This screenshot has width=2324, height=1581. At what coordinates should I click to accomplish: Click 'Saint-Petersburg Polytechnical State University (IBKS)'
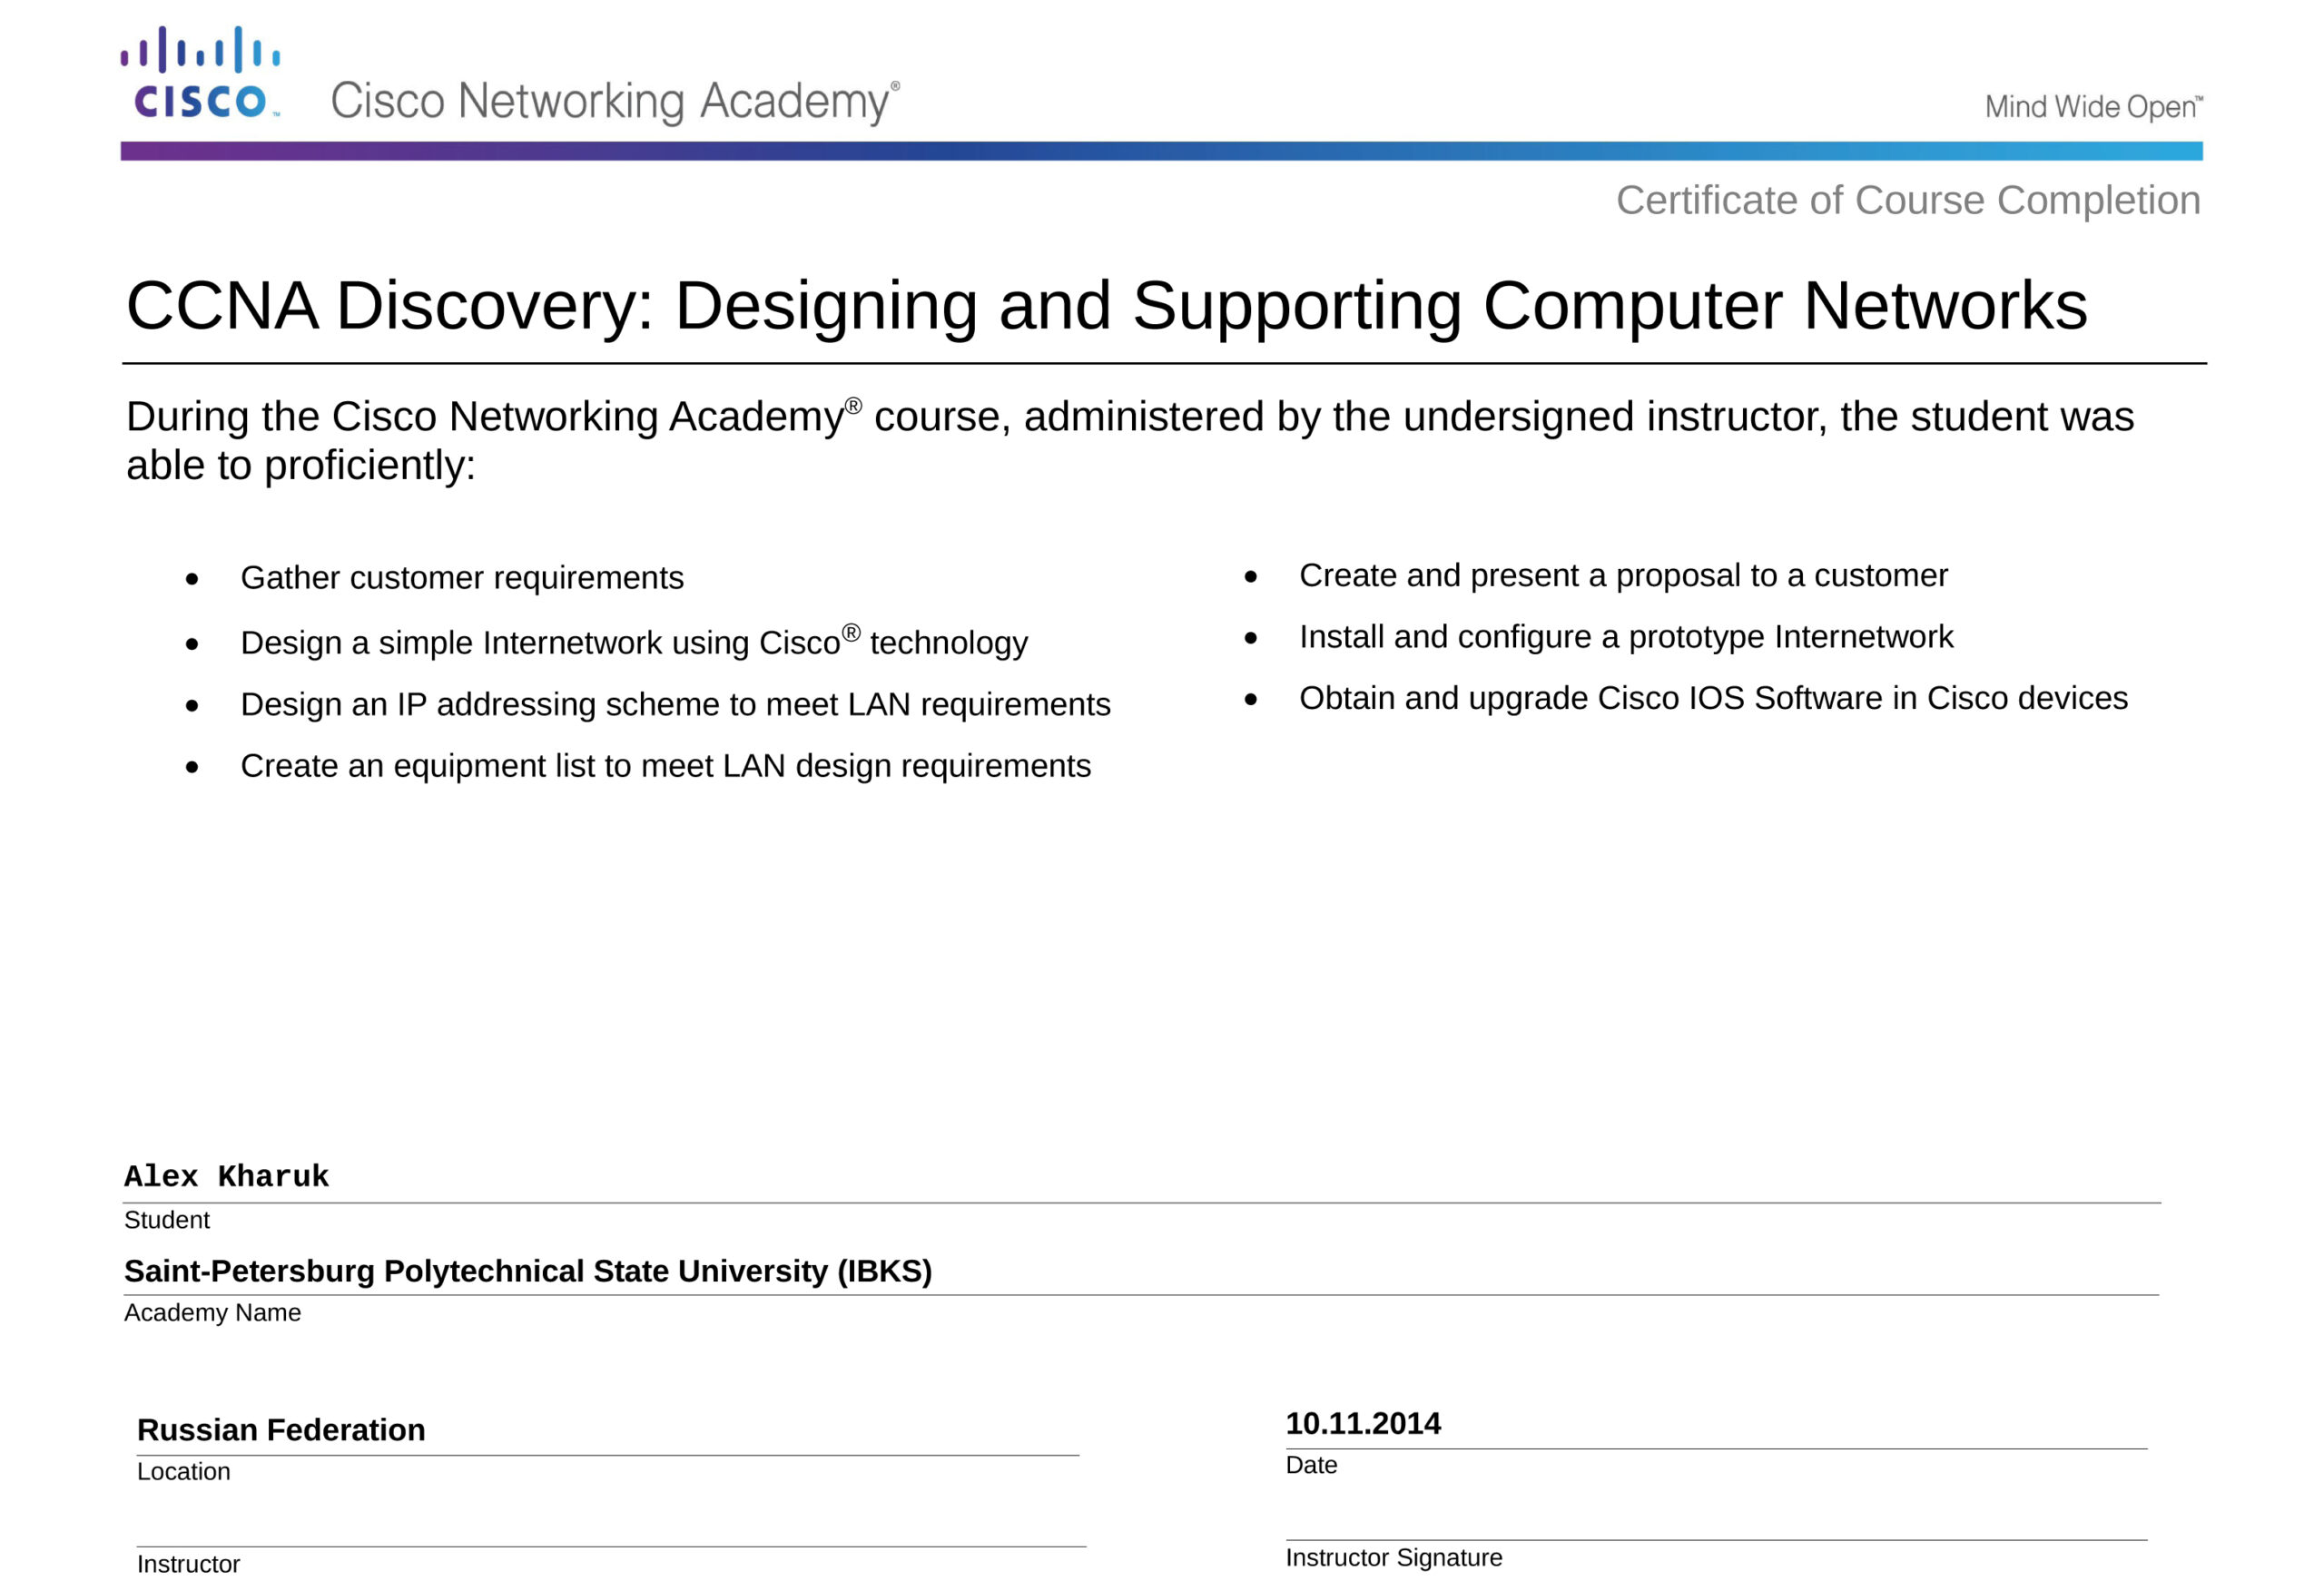pos(528,1271)
